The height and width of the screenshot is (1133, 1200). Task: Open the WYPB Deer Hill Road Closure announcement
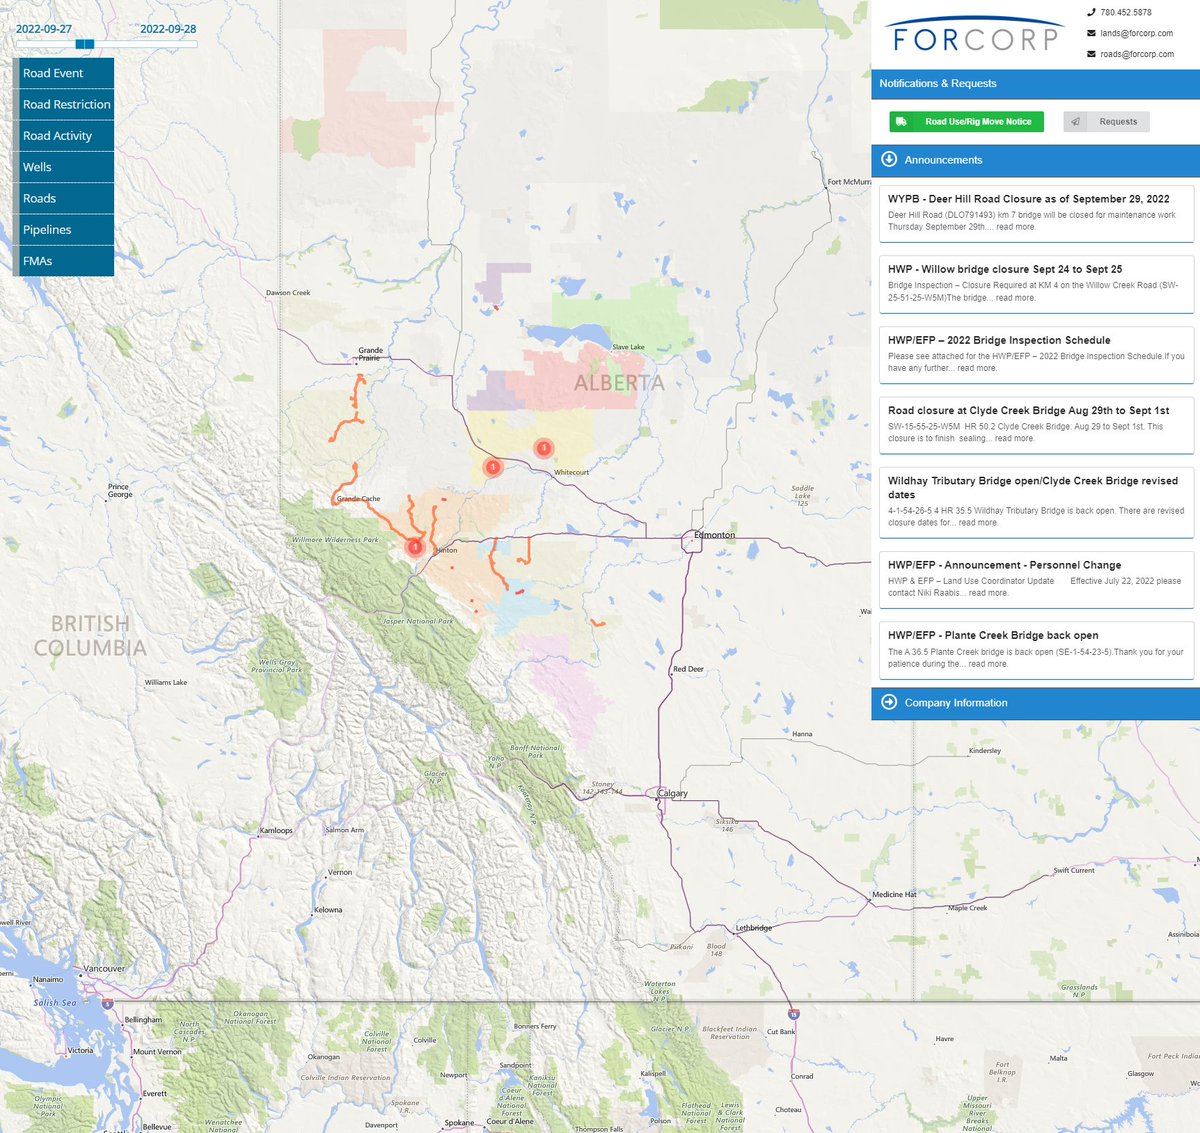1036,213
